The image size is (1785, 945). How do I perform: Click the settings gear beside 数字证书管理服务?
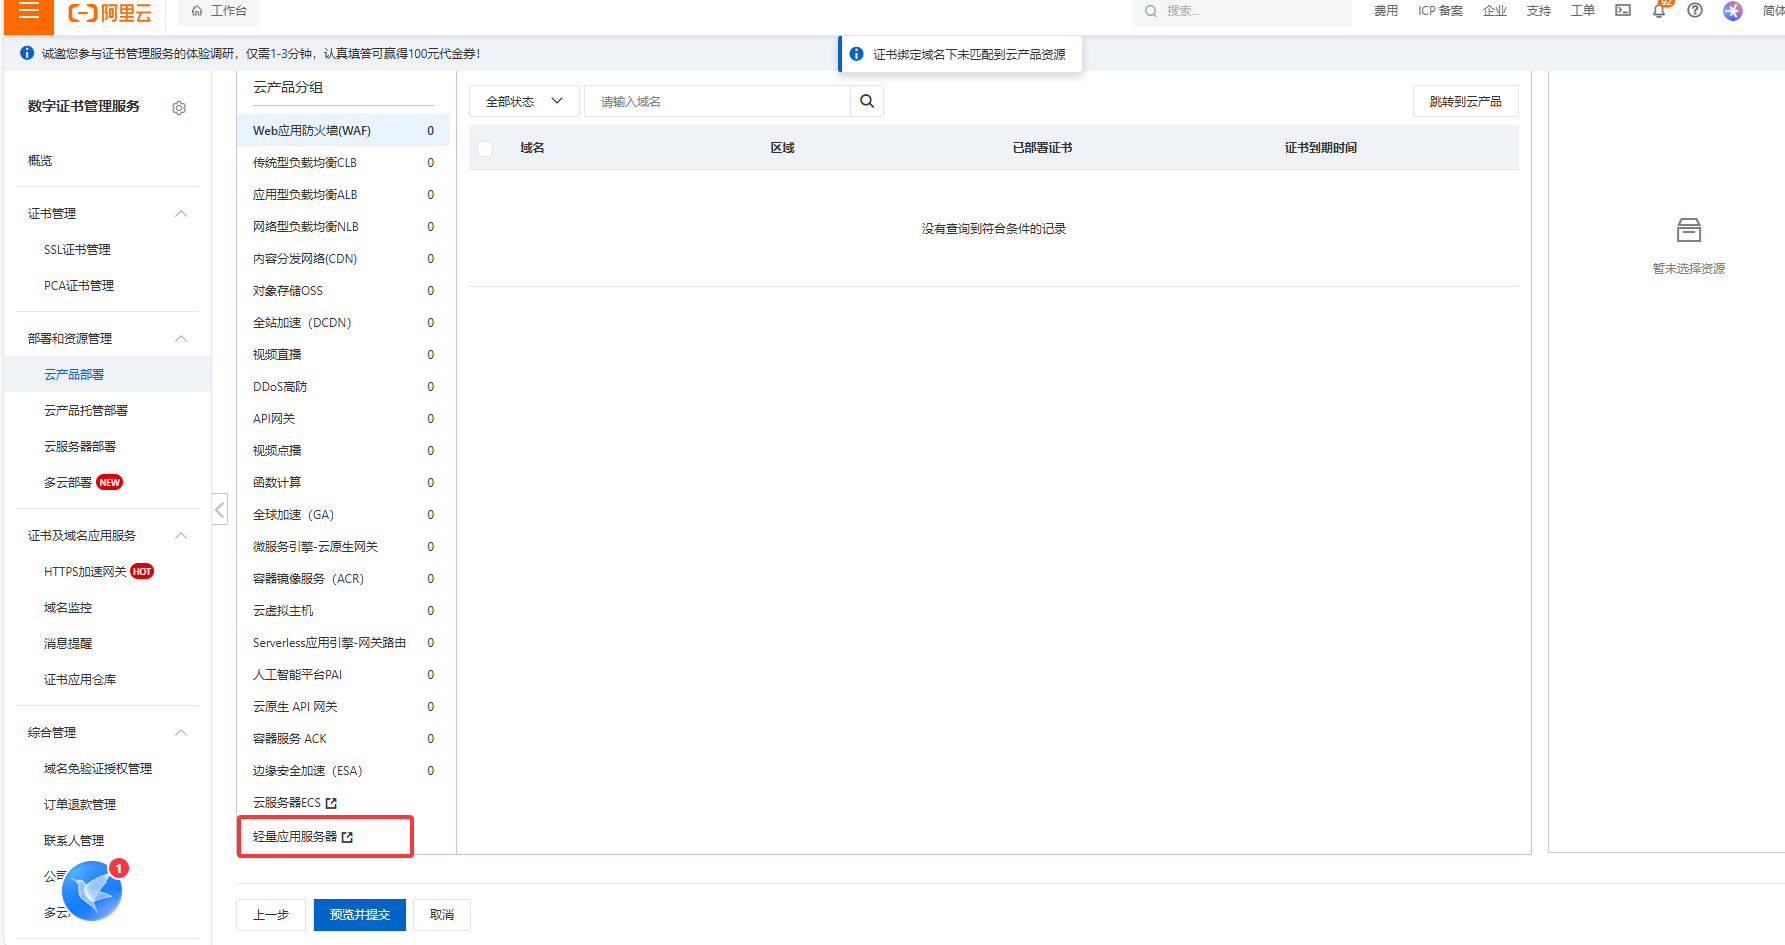179,108
